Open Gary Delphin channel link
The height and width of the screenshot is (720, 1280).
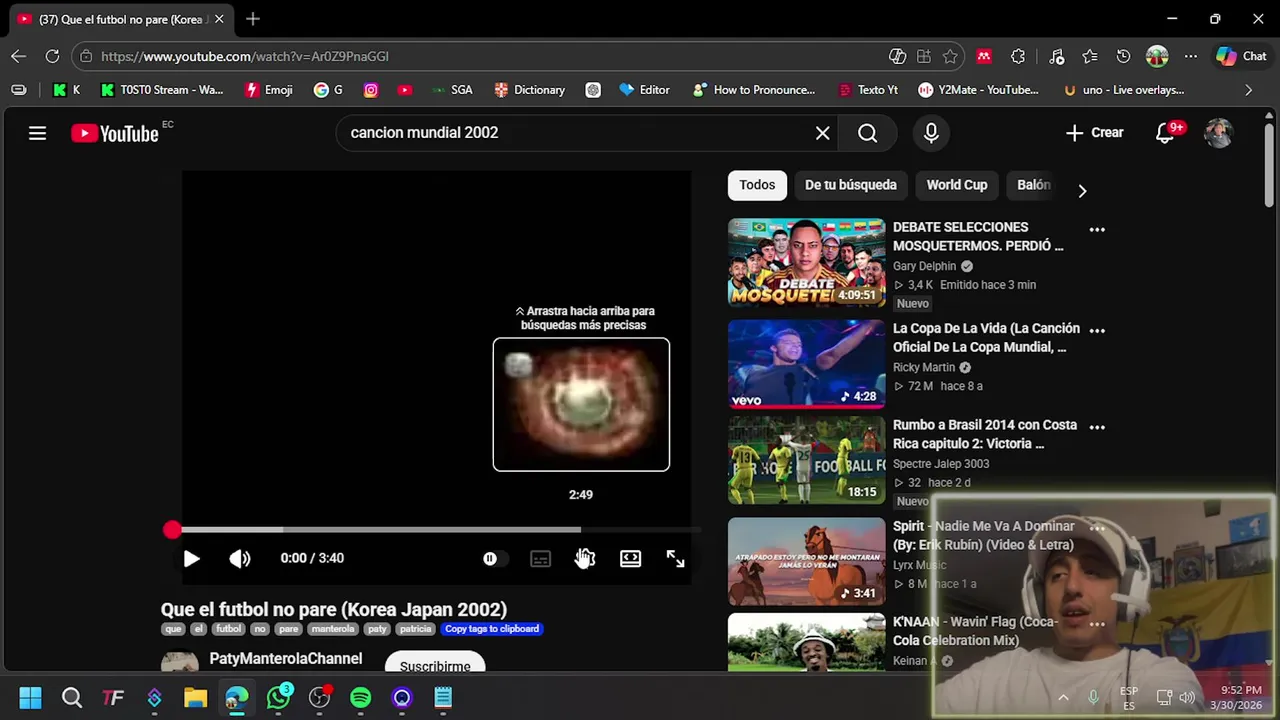[x=924, y=266]
